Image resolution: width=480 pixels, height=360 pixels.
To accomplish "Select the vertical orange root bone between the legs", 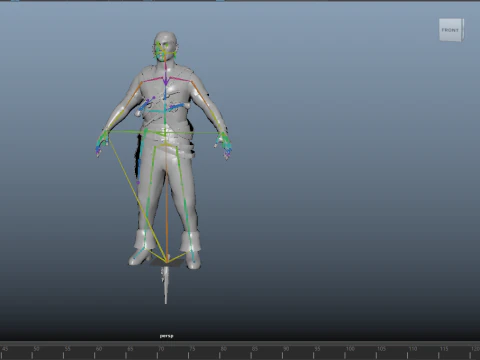I will tap(167, 203).
